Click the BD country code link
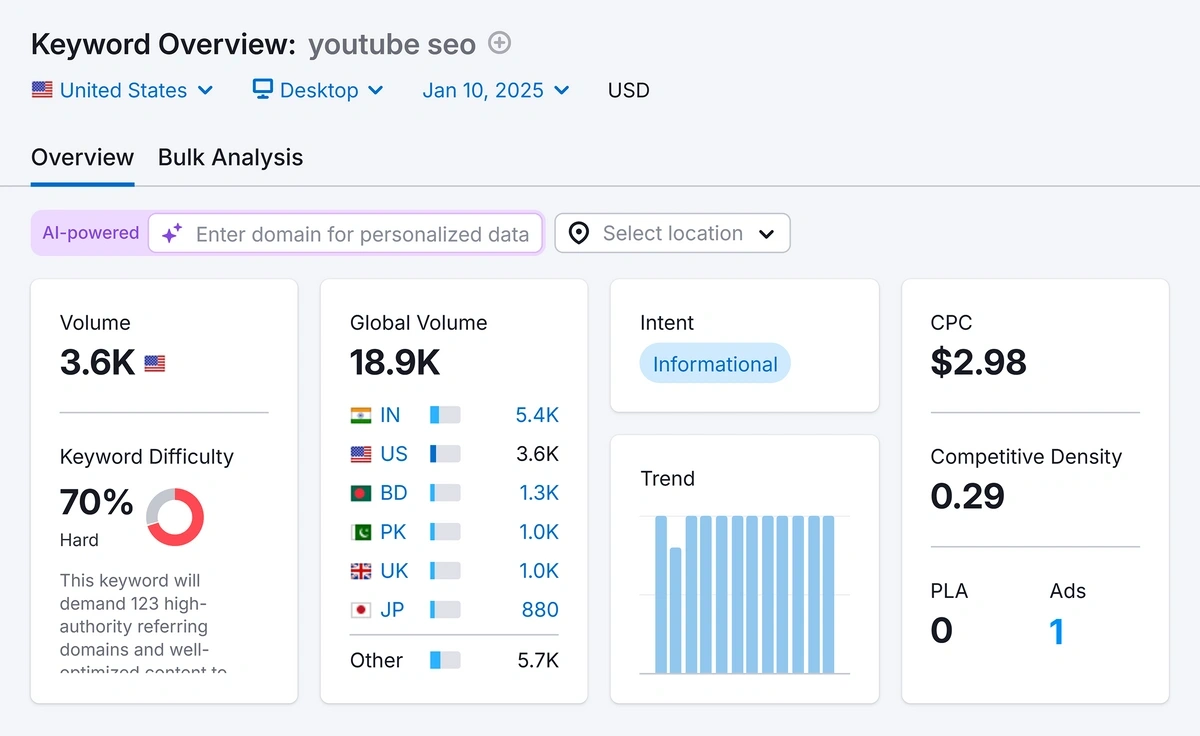This screenshot has width=1200, height=736. 393,493
